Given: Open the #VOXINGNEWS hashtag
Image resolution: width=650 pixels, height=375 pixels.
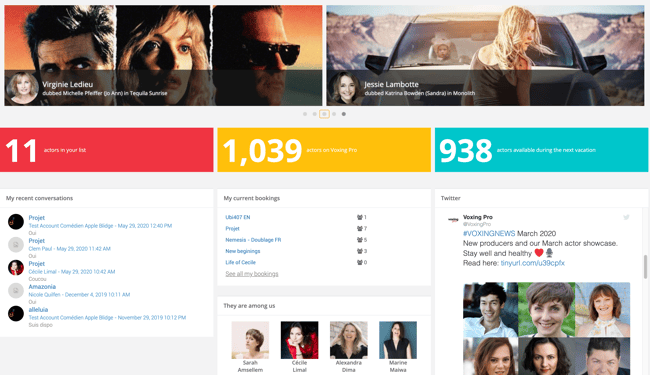Looking at the screenshot, I should point(489,233).
